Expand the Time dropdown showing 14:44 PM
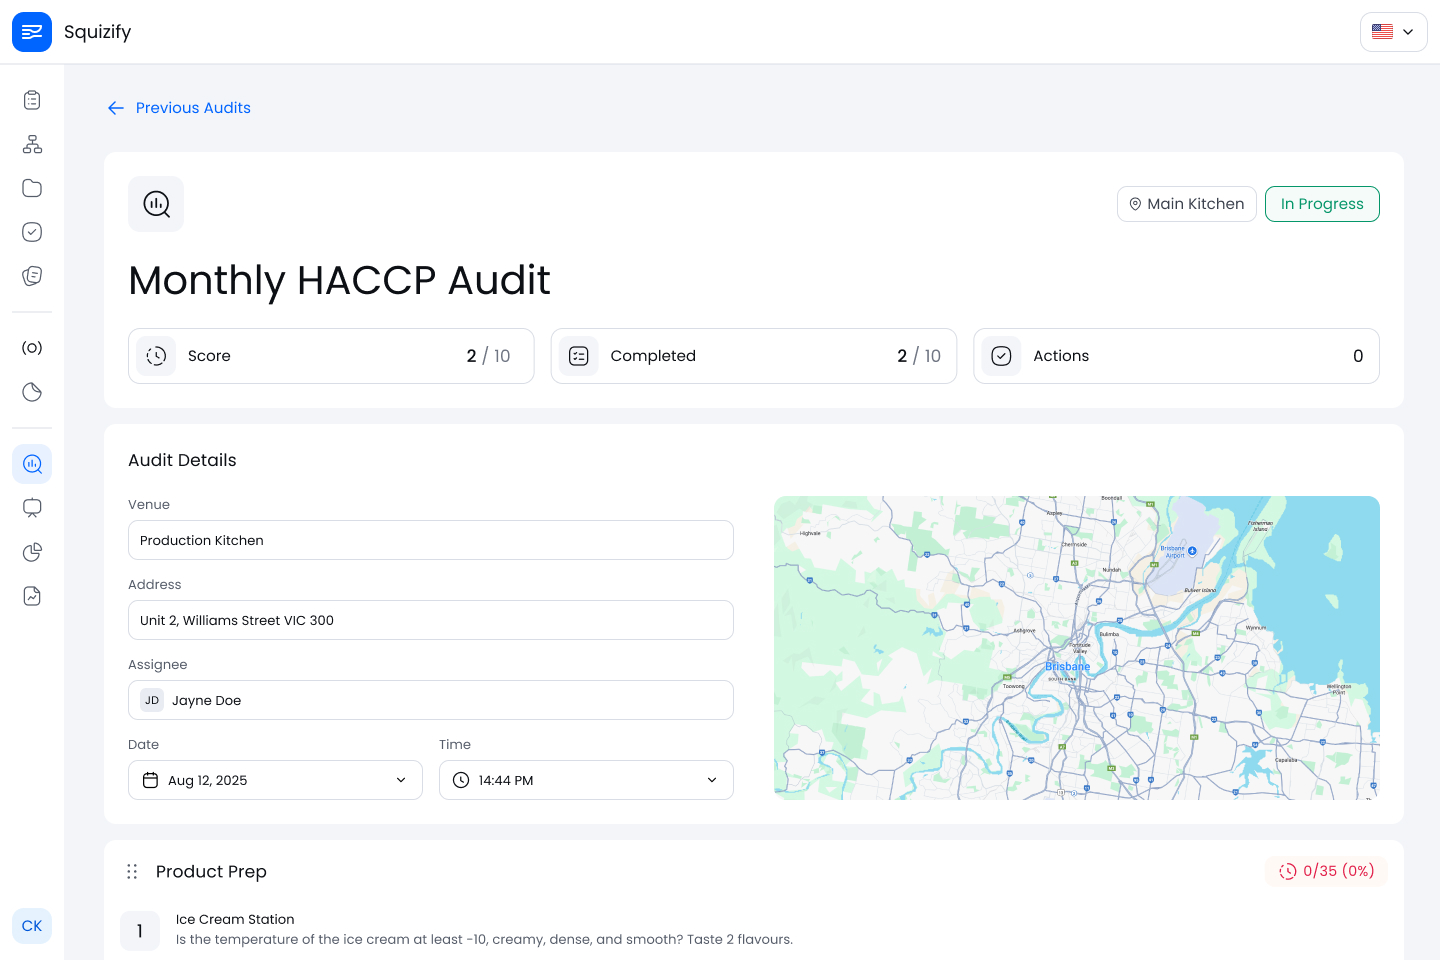The height and width of the screenshot is (960, 1440). tap(586, 780)
